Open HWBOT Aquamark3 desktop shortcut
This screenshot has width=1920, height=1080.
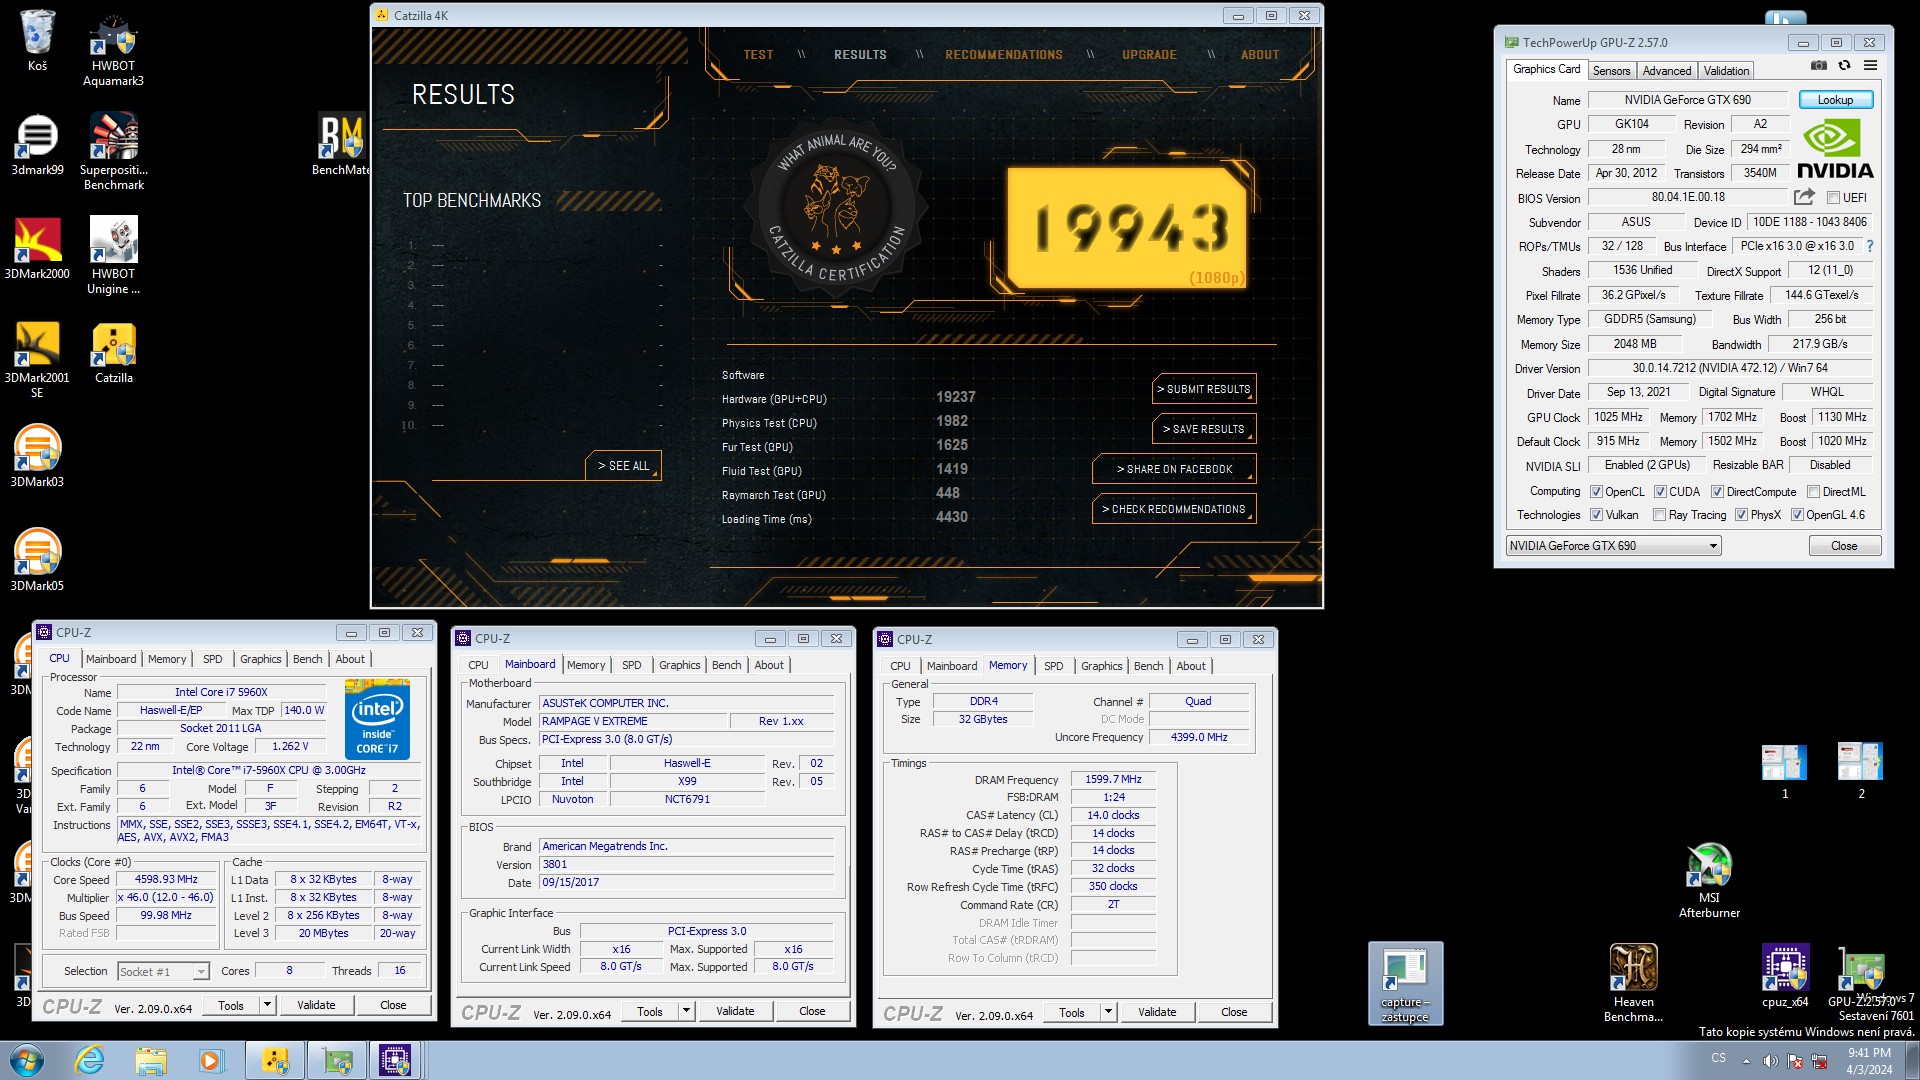point(113,49)
